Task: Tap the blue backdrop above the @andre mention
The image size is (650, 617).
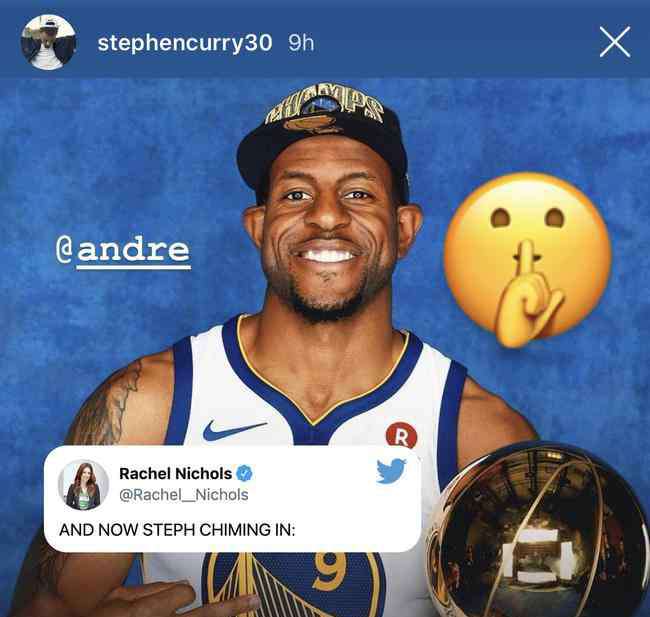Action: (124, 166)
